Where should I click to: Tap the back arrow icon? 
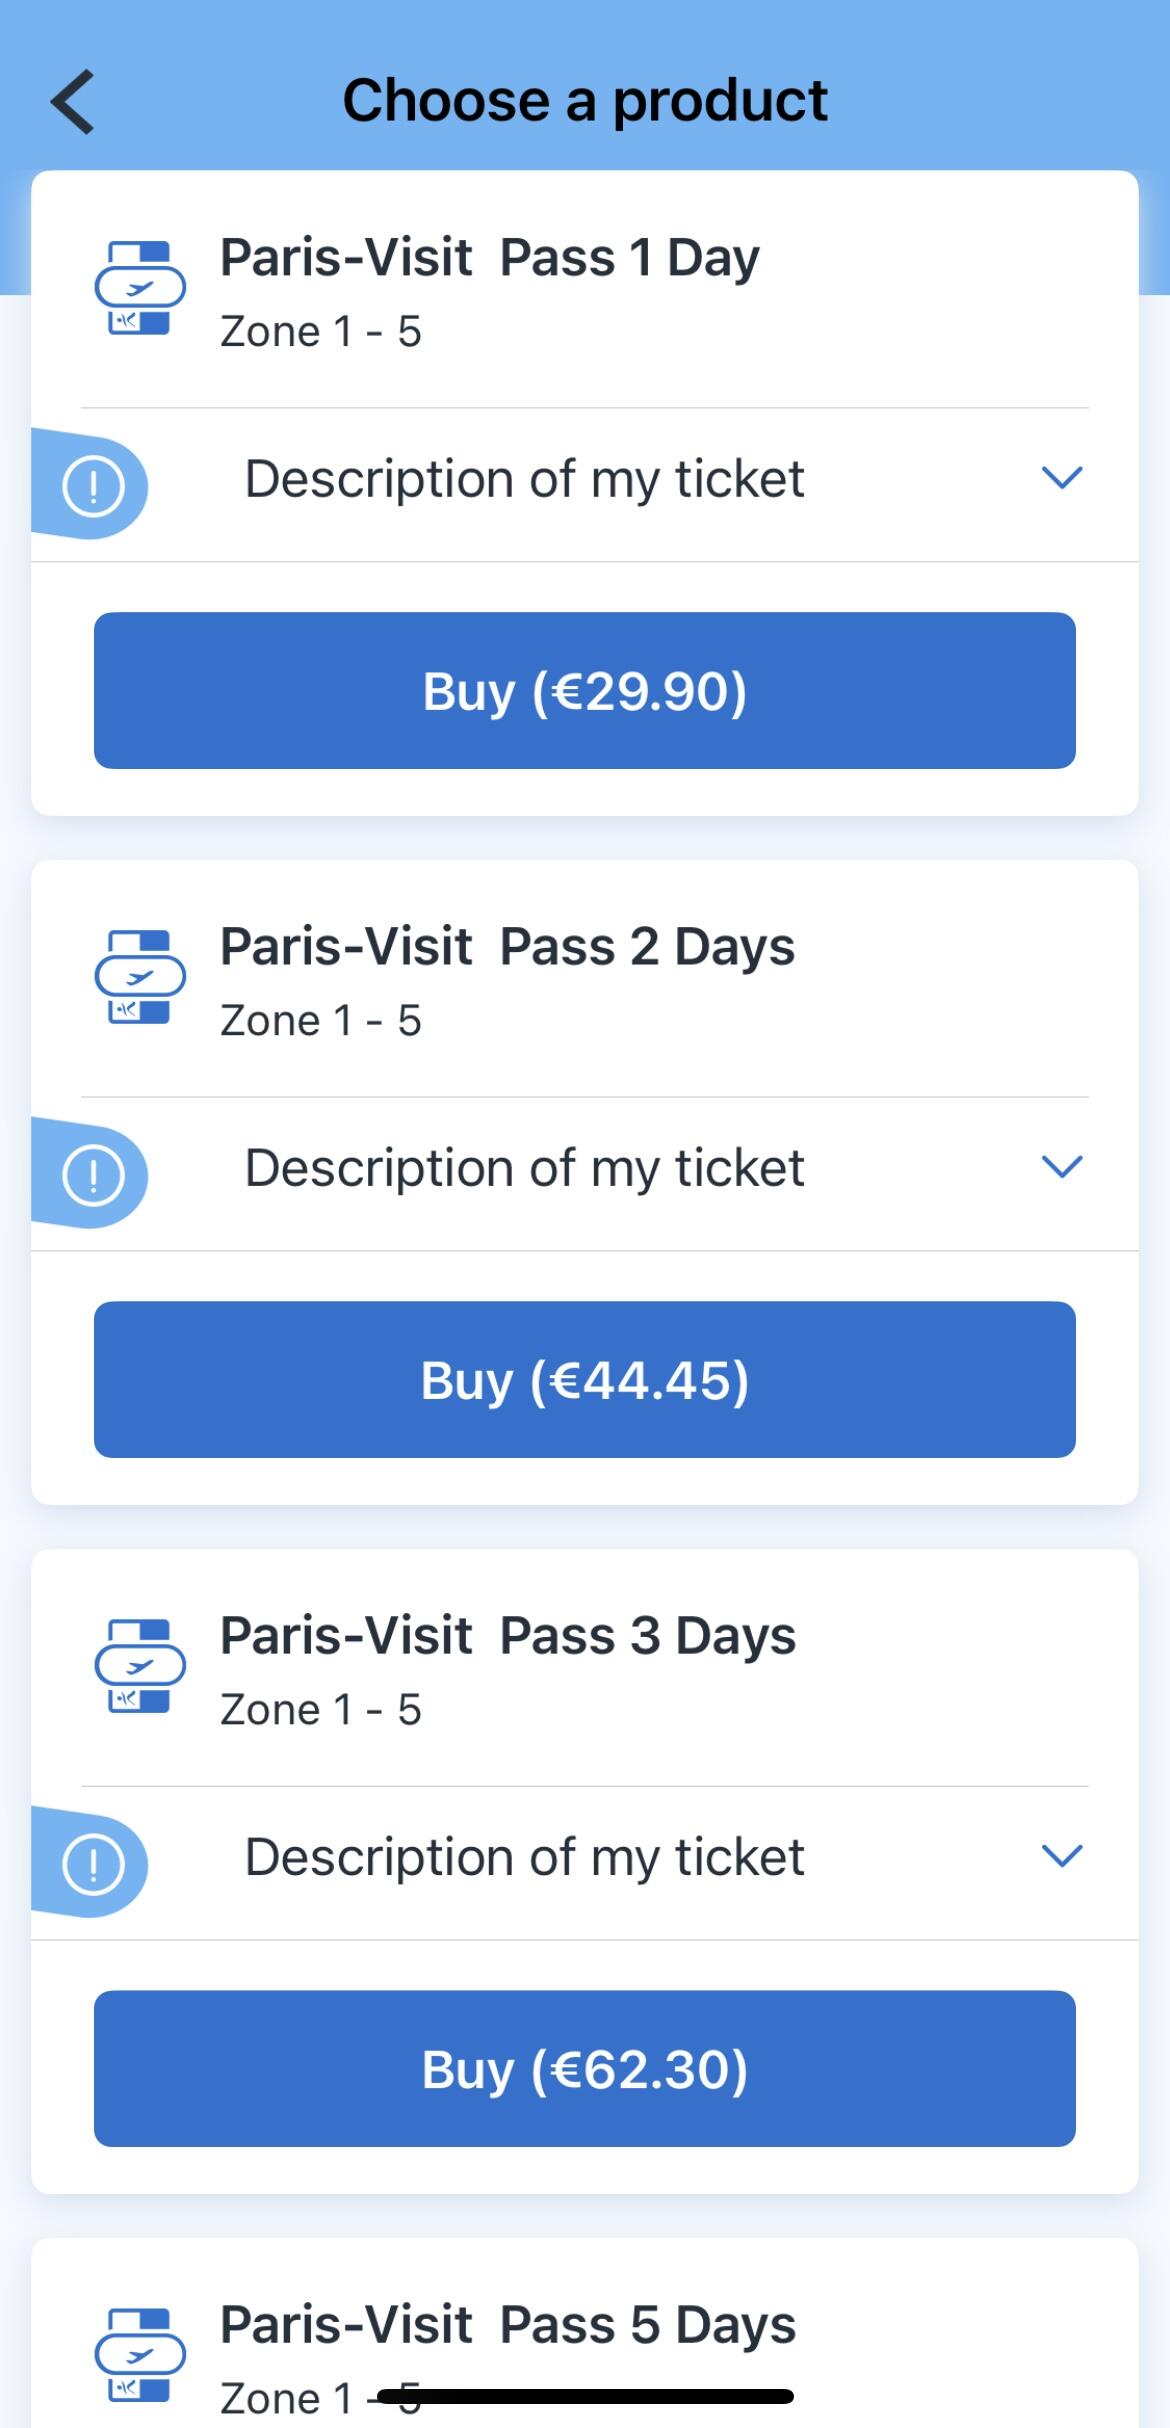coord(73,102)
